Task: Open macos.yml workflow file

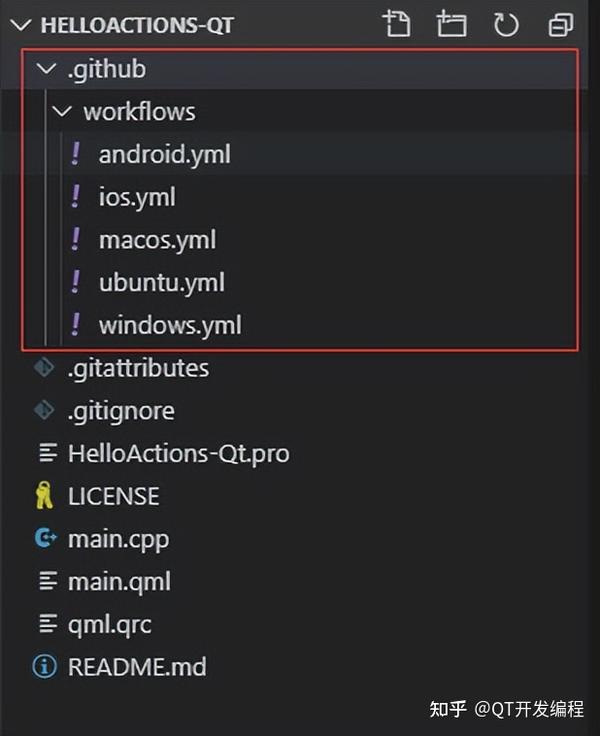Action: 157,240
